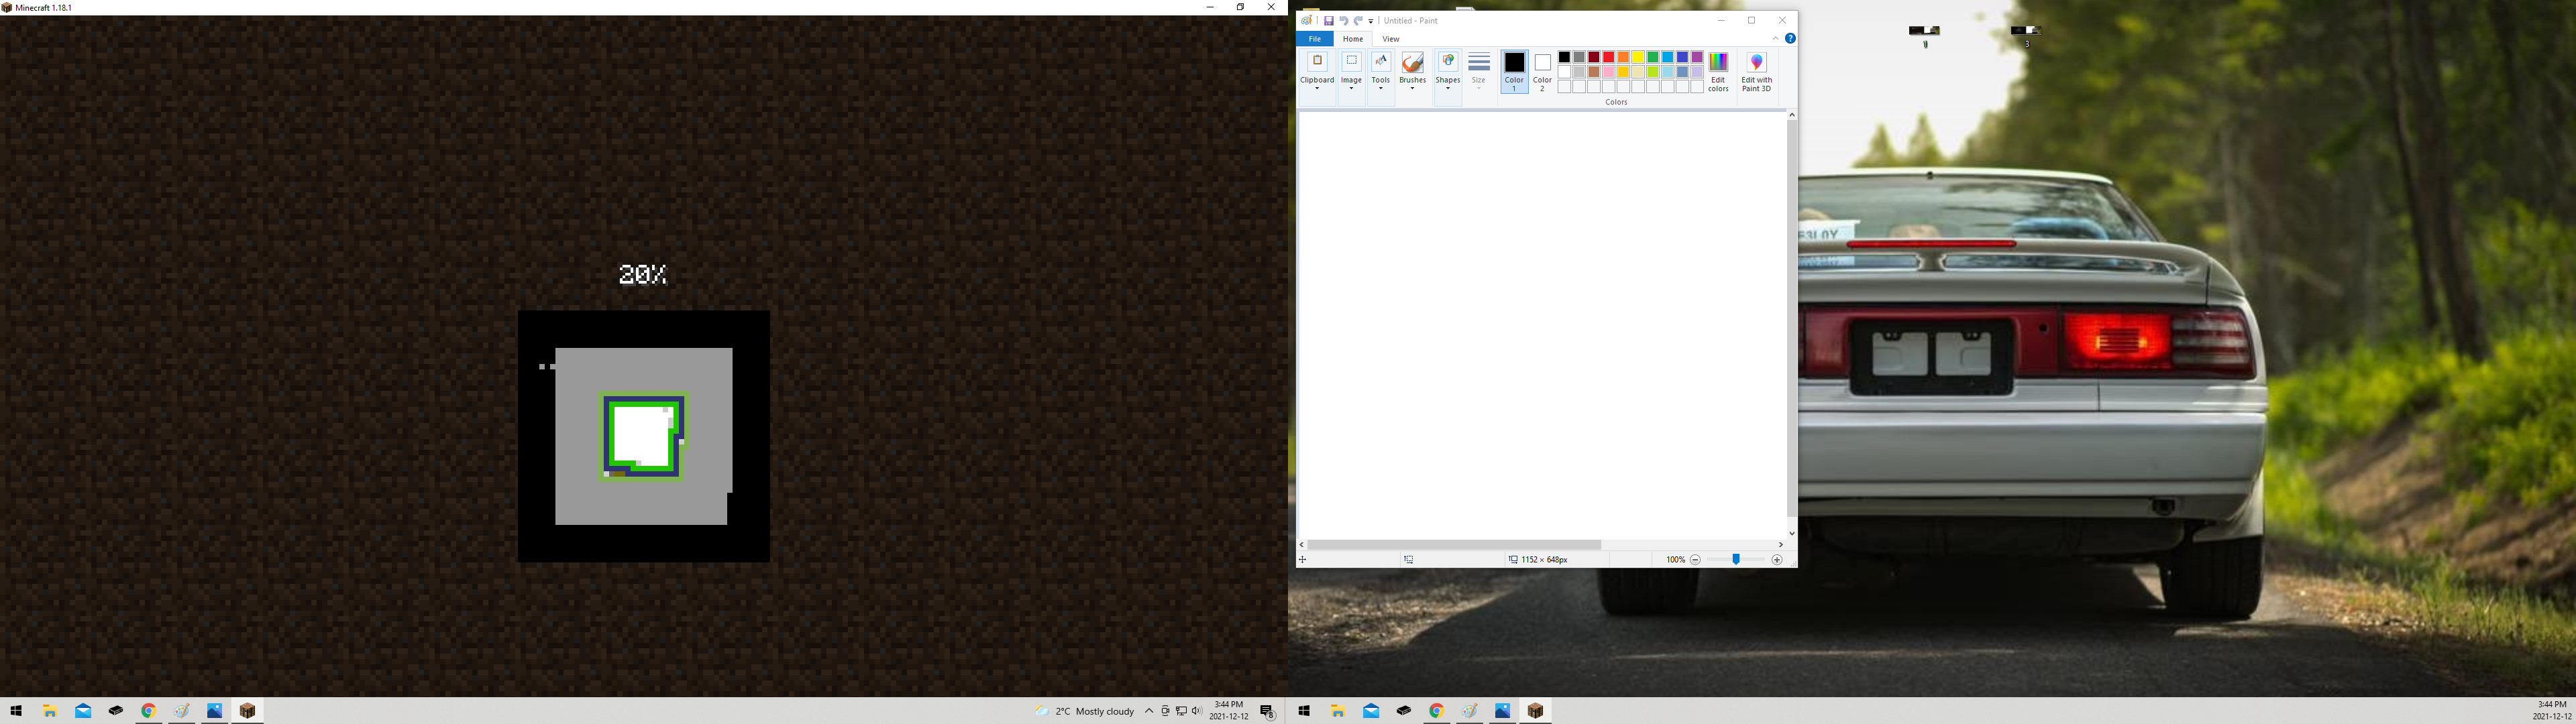Click the Redo arrow in quick access toolbar

1358,21
